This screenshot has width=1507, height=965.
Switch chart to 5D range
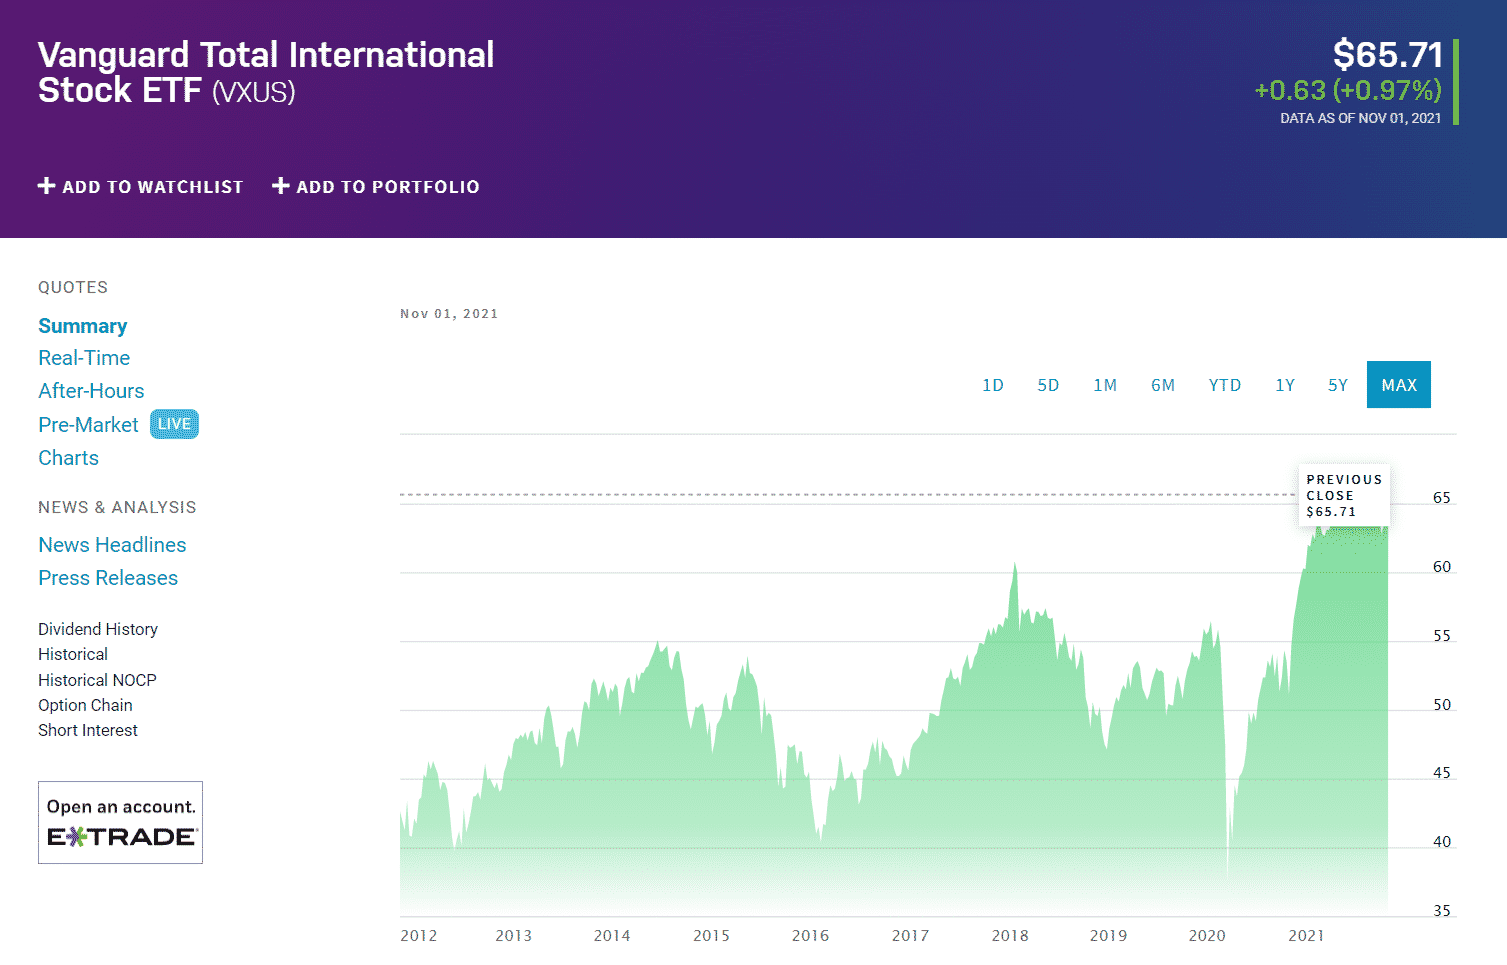click(1048, 385)
